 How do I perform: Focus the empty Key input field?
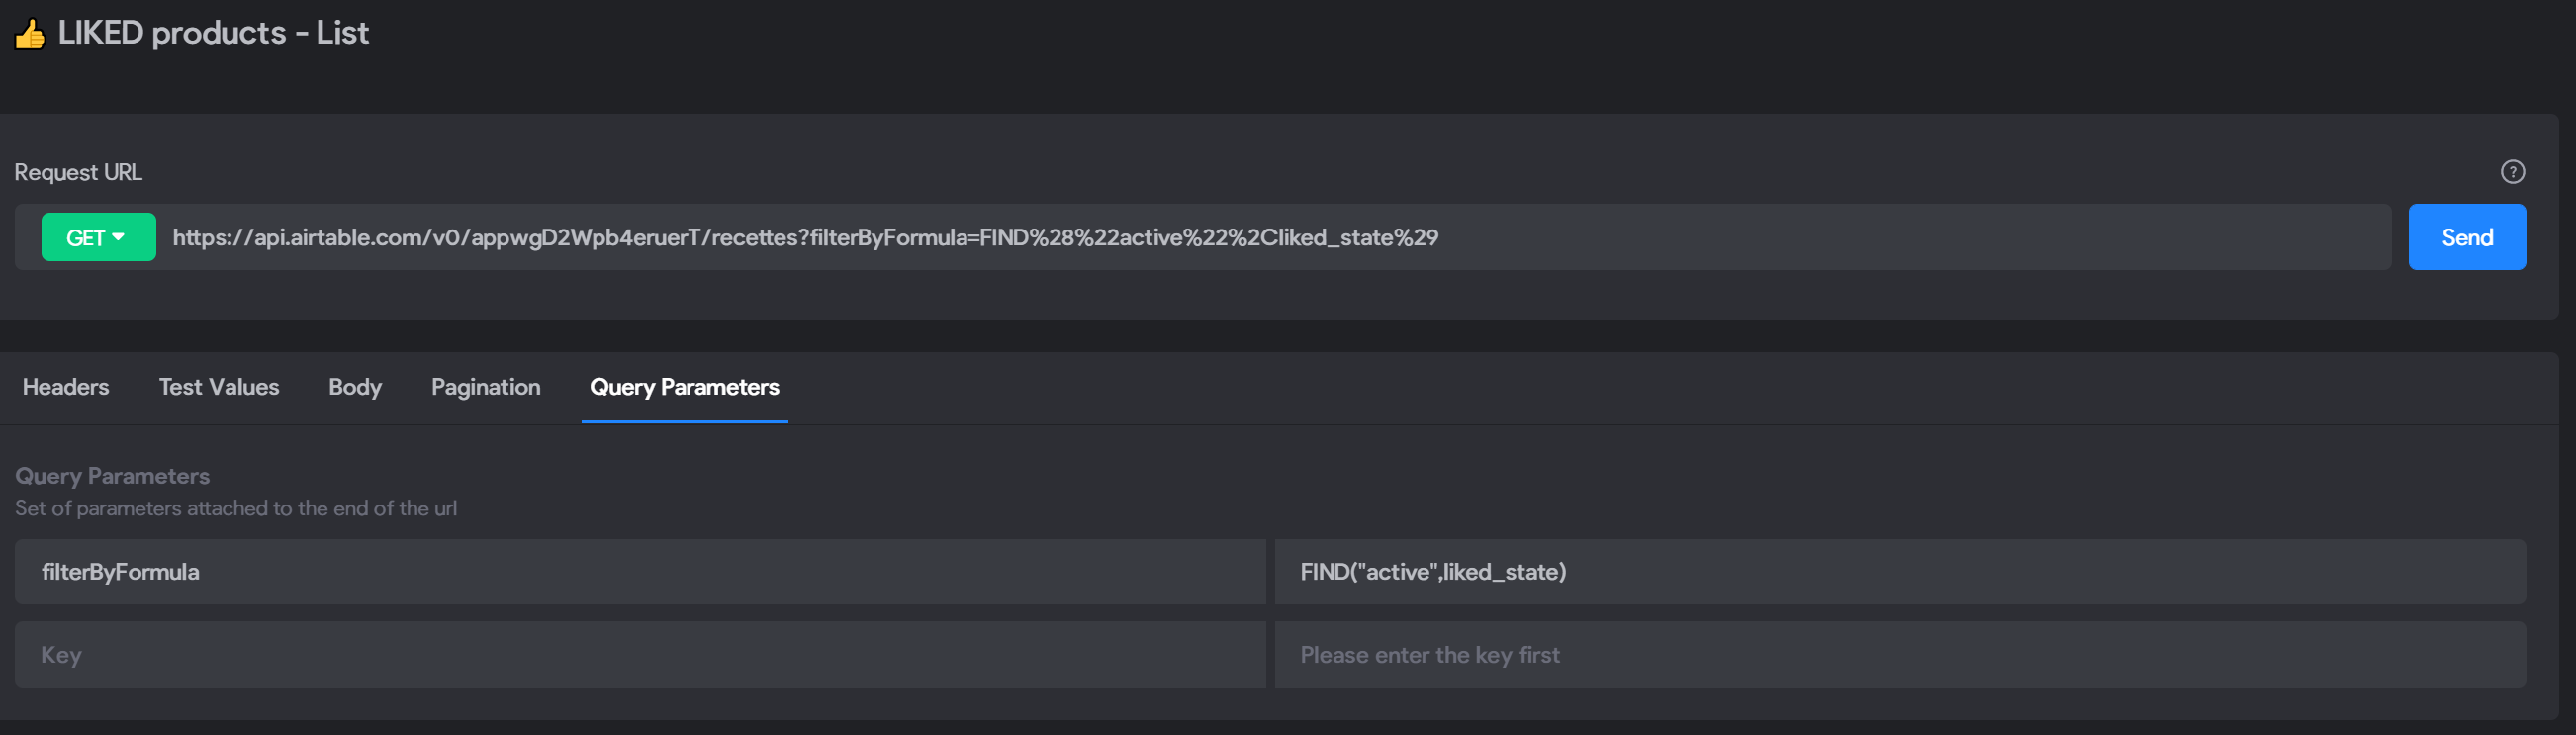pyautogui.click(x=640, y=655)
